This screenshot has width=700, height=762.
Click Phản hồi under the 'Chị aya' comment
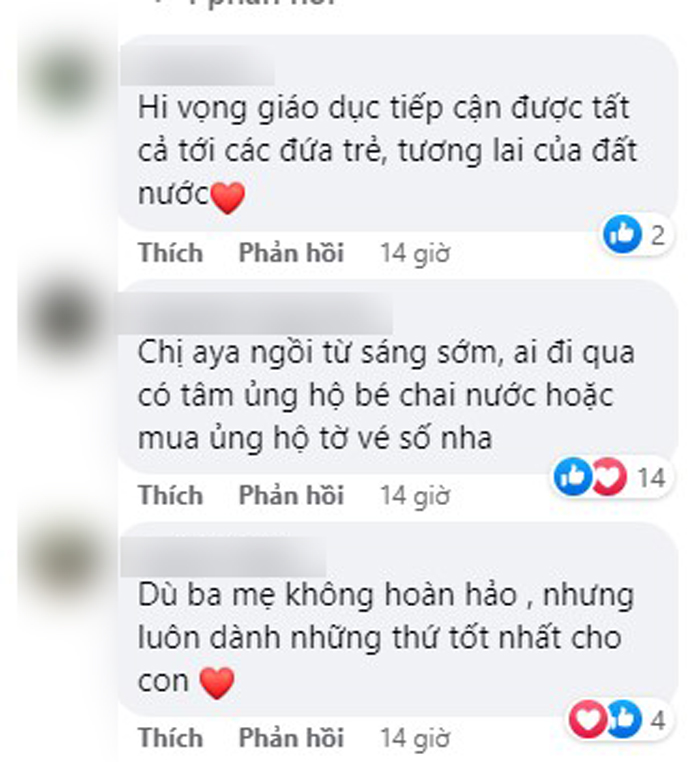[x=291, y=495]
